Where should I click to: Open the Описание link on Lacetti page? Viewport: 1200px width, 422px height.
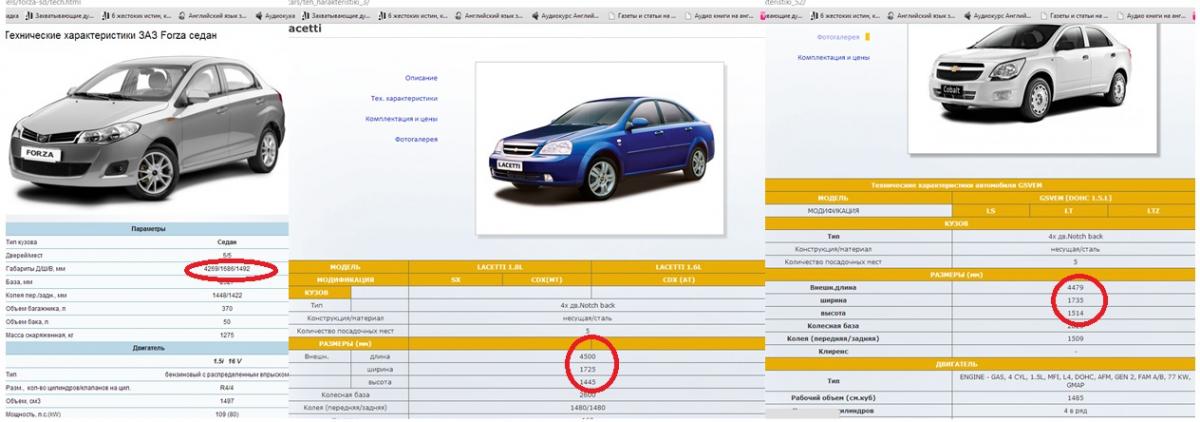pos(421,78)
